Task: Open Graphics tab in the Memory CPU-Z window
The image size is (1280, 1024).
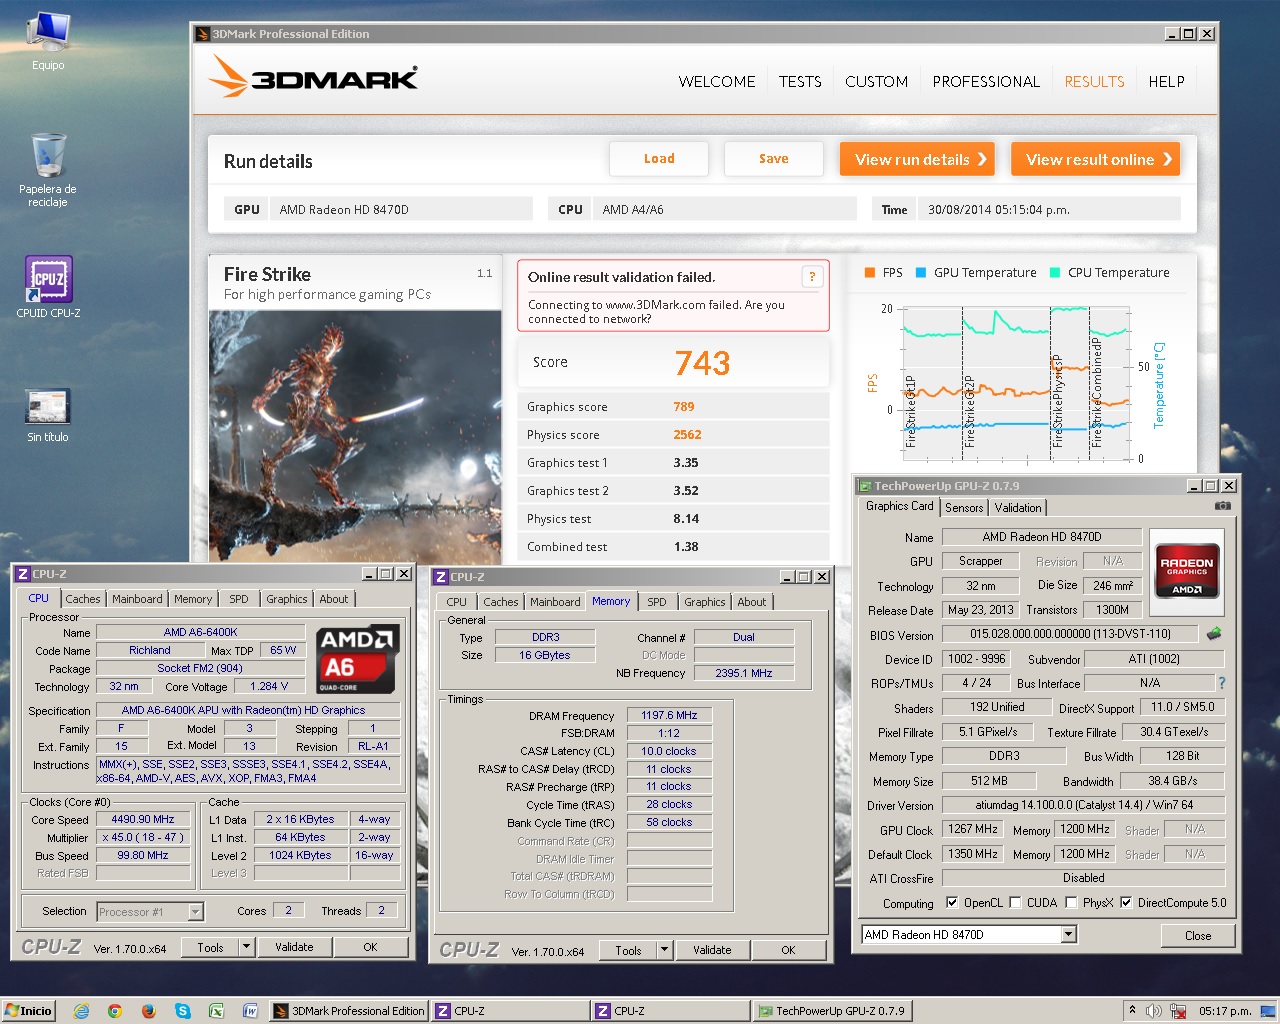Action: click(x=705, y=602)
